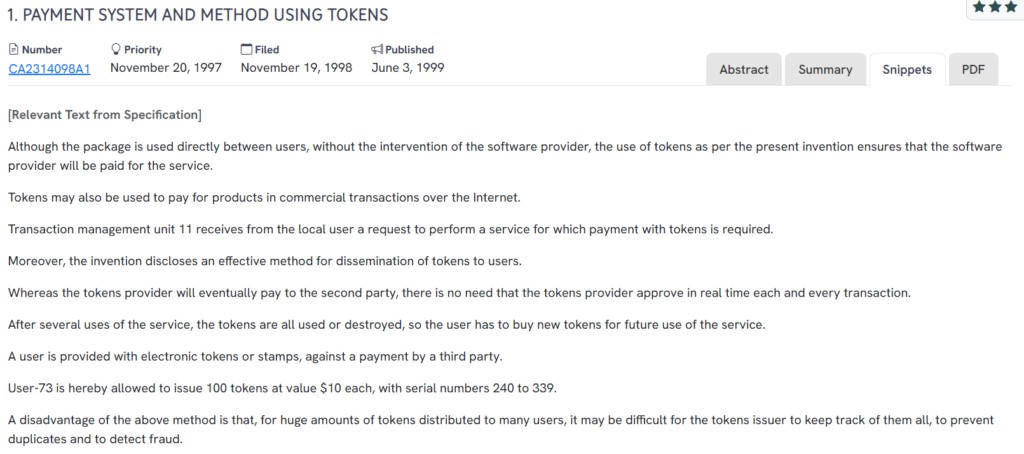Click the Published megaphone icon
Screen dimensions: 1024x454
pos(377,49)
